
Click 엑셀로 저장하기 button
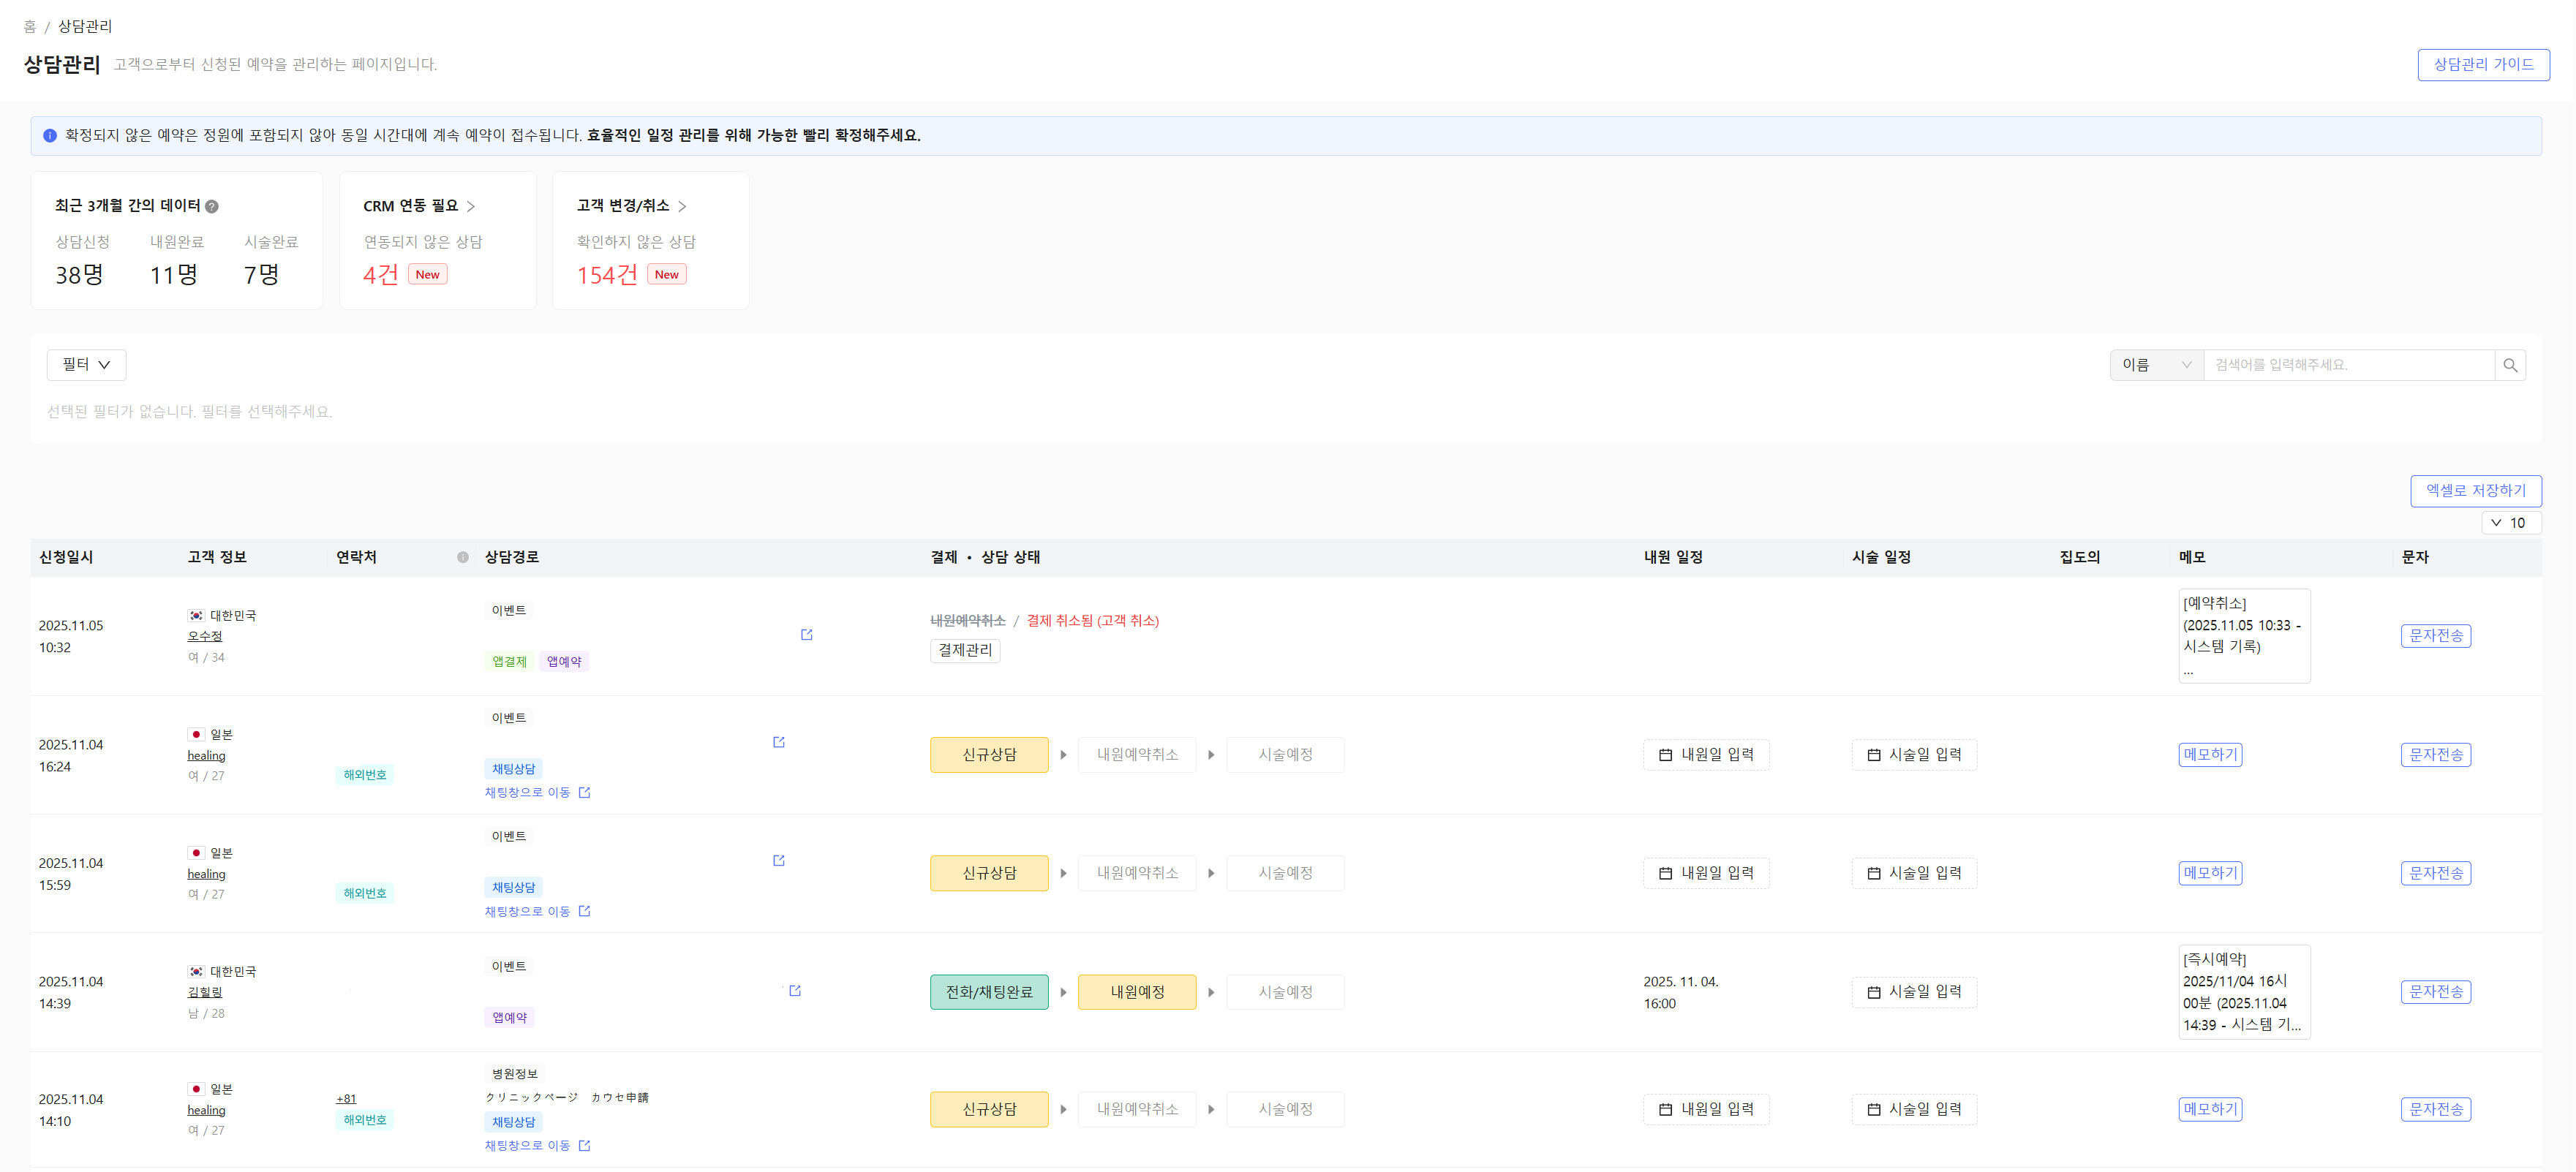click(2475, 490)
